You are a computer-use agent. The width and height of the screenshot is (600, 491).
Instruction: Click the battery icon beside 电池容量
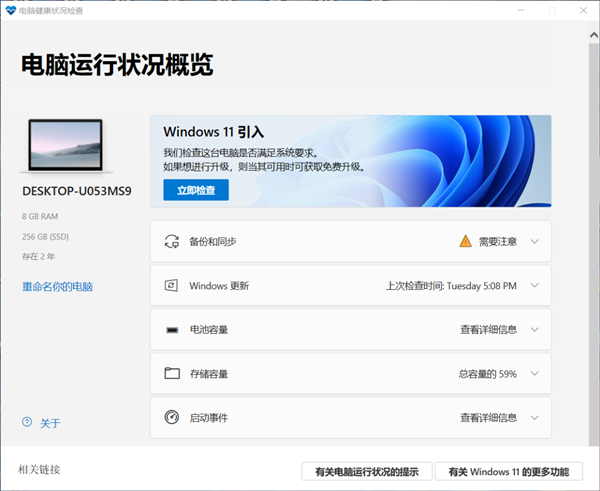point(172,330)
